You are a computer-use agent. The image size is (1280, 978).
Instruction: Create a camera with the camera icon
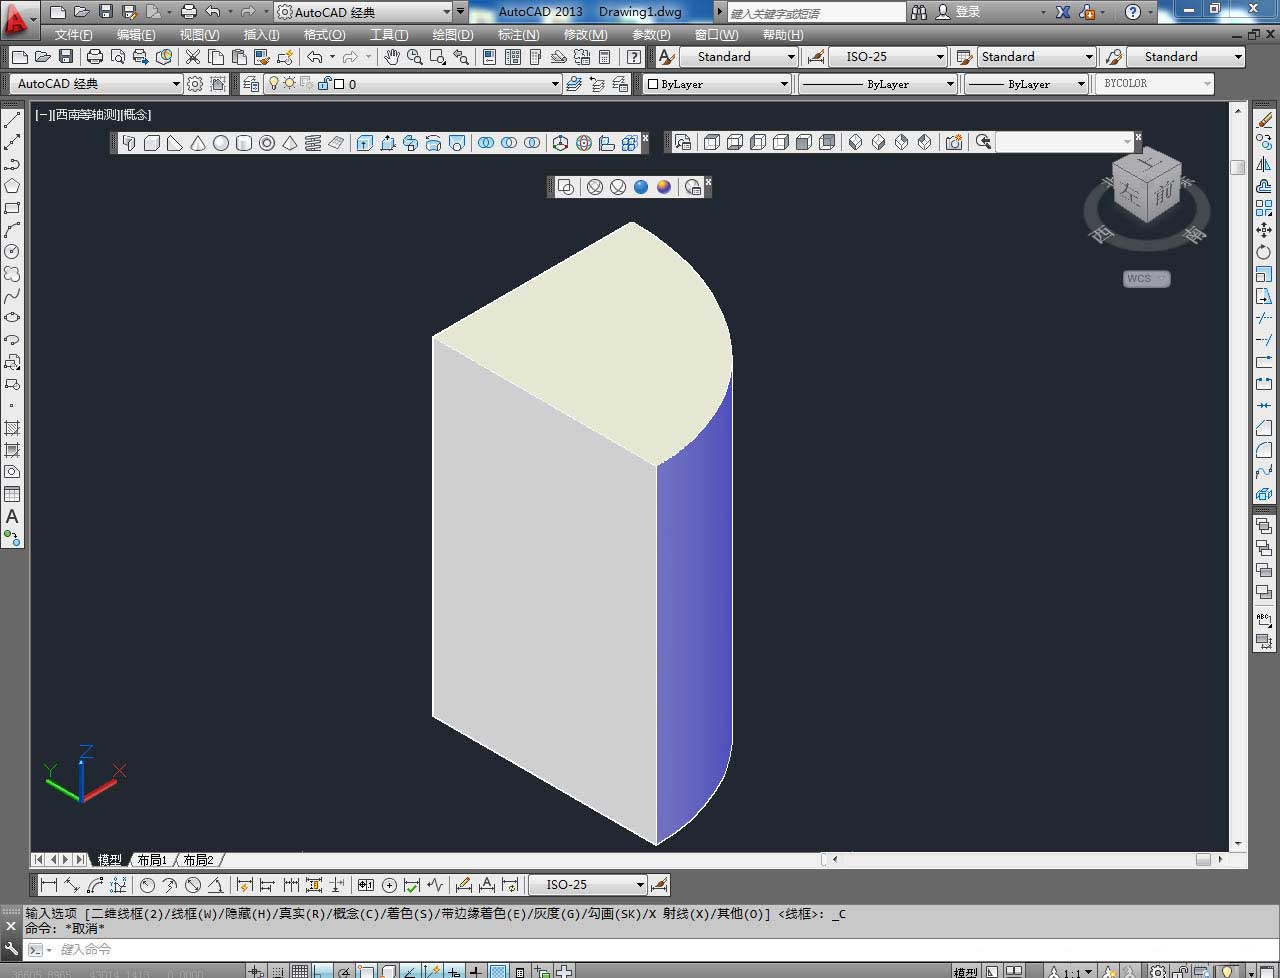[954, 142]
